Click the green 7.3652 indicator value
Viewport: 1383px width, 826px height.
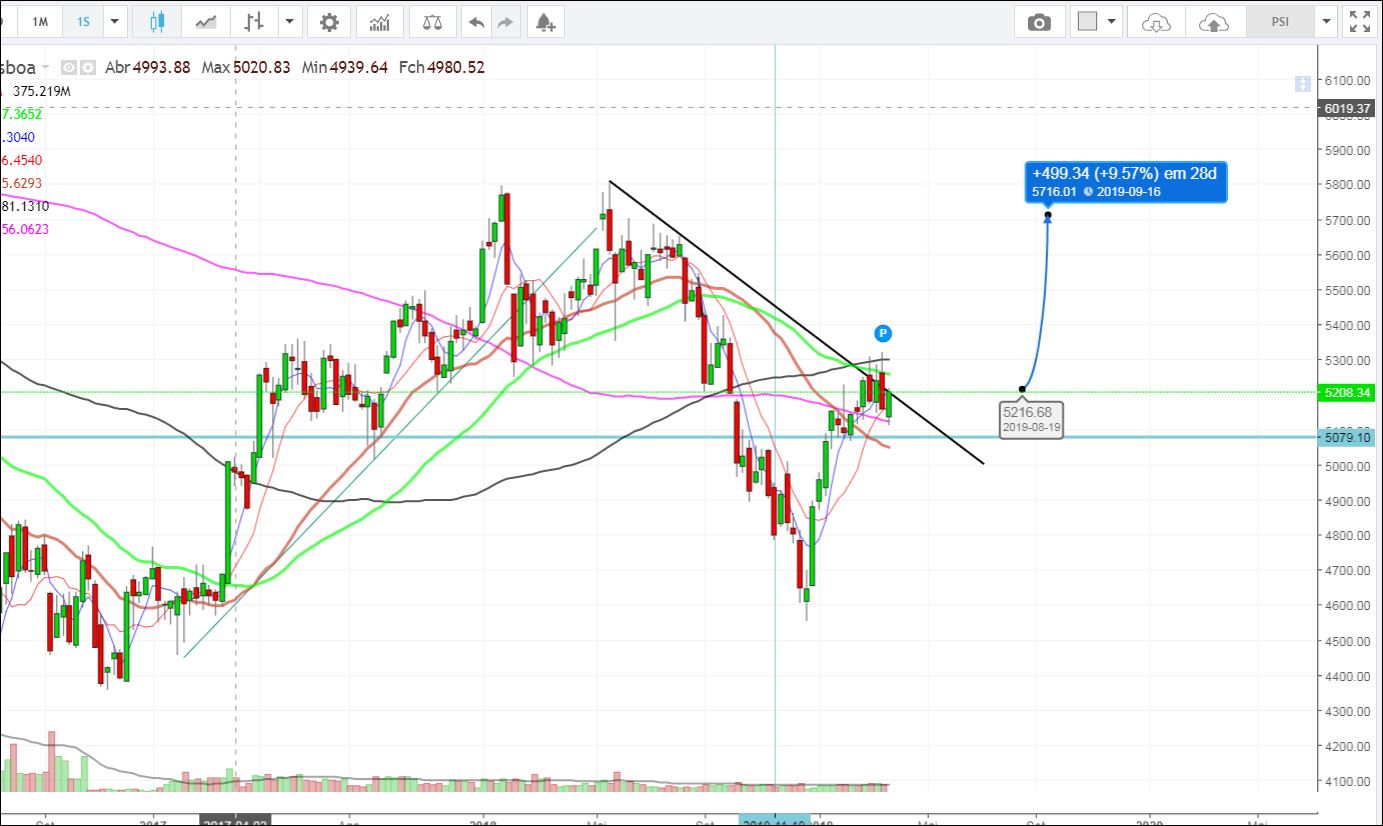coord(21,114)
